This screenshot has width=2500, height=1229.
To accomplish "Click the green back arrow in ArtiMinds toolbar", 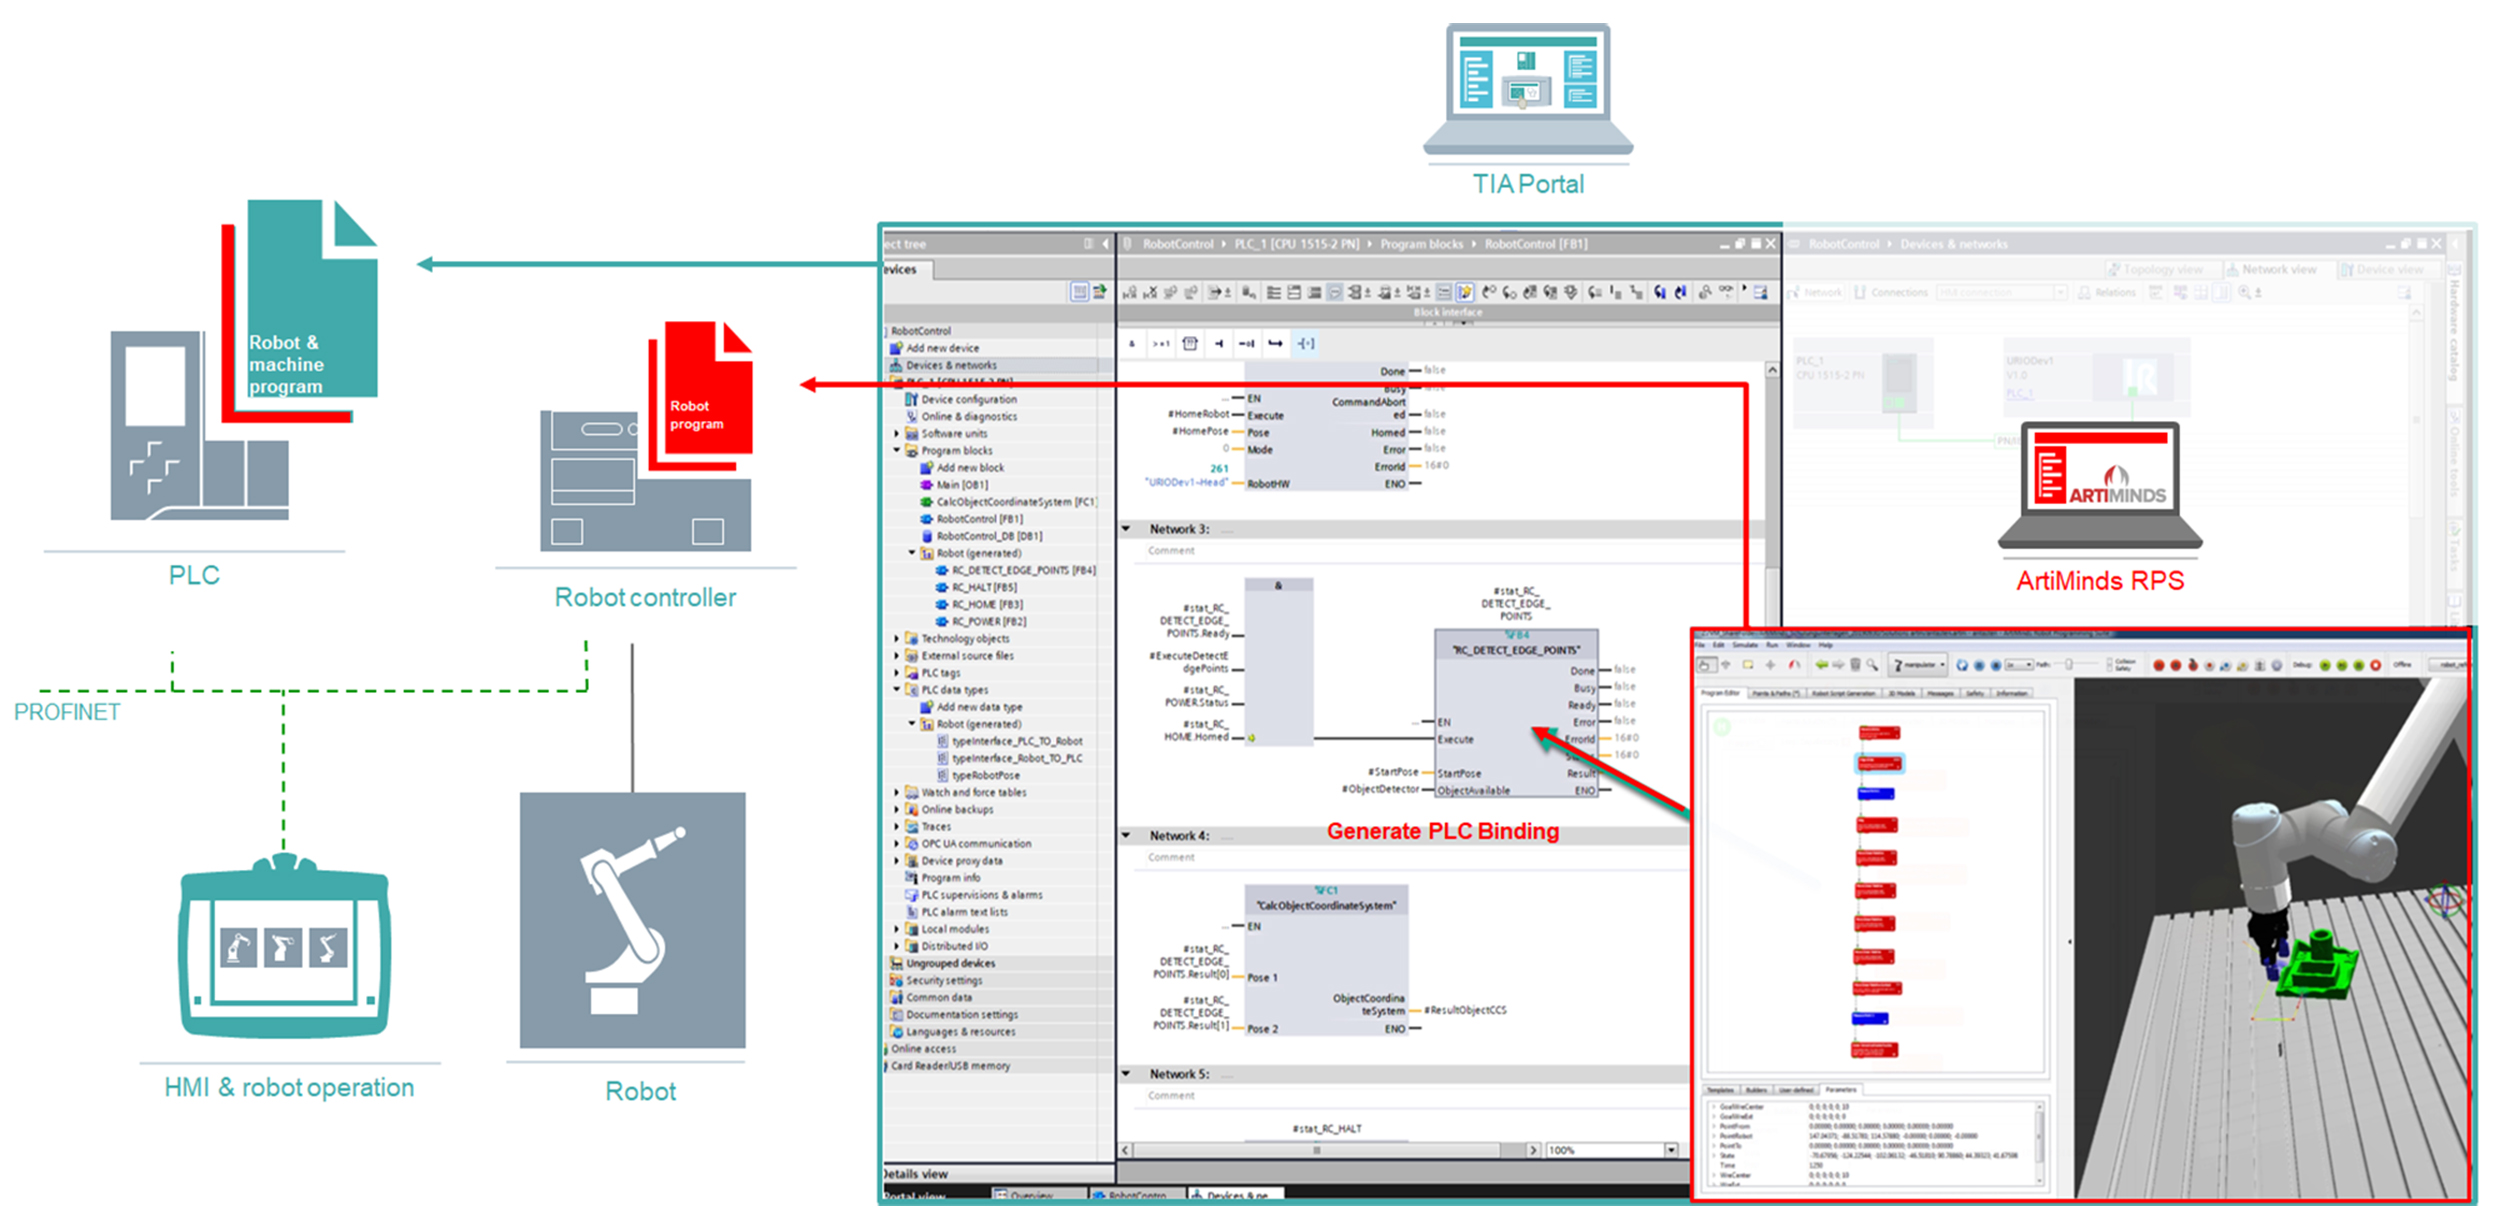I will pyautogui.click(x=1821, y=664).
